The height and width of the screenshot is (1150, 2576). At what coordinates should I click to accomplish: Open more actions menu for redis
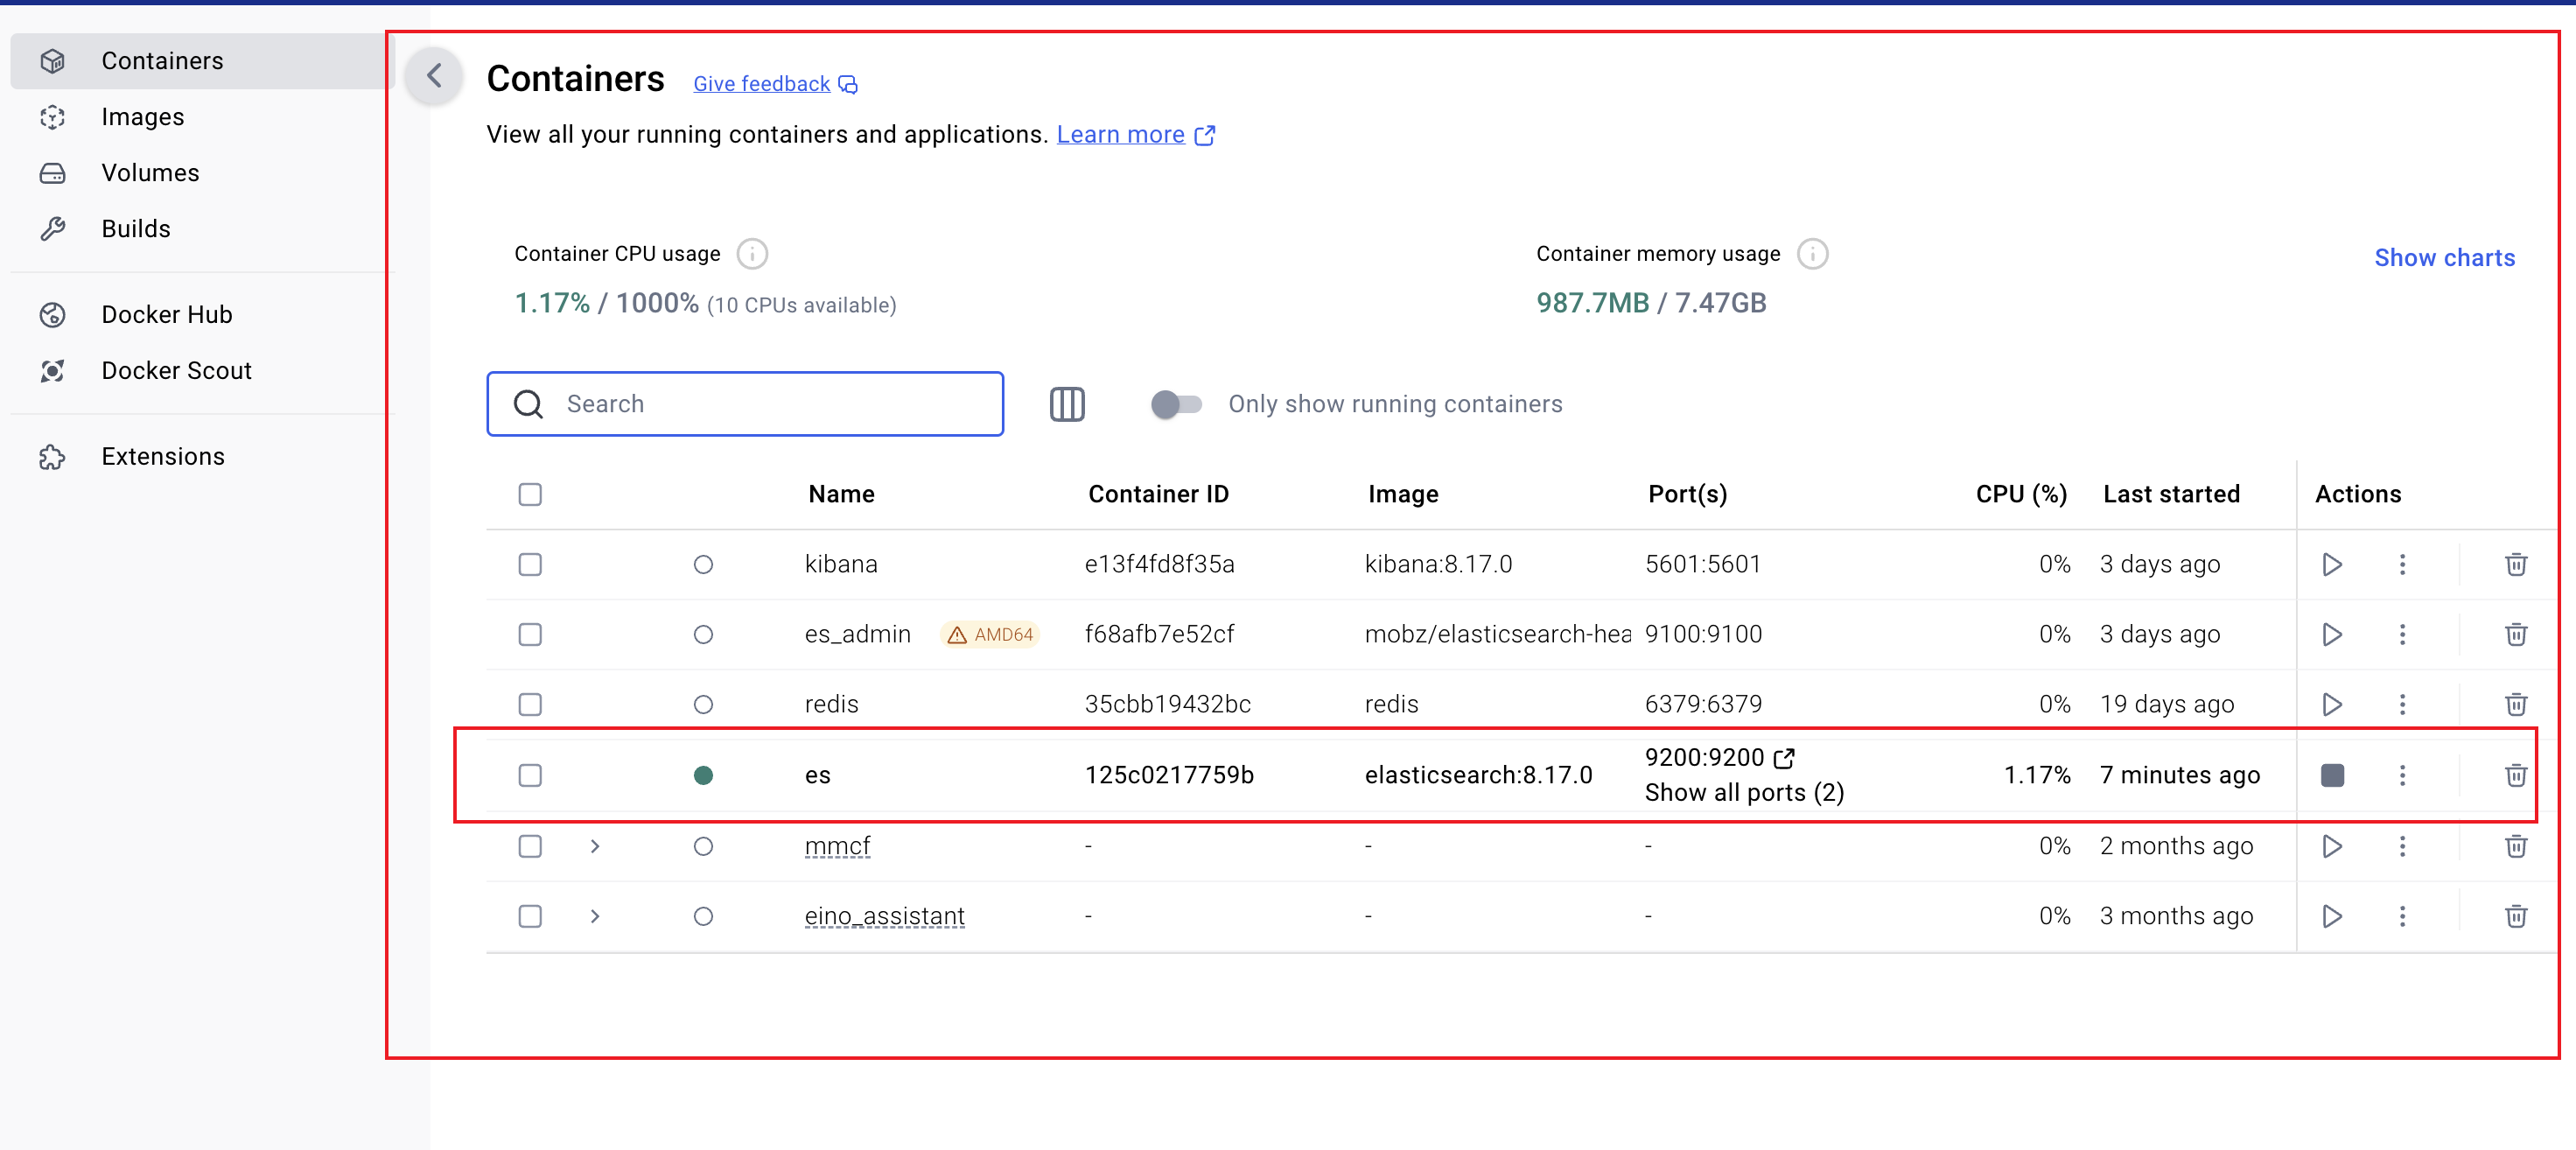point(2402,704)
